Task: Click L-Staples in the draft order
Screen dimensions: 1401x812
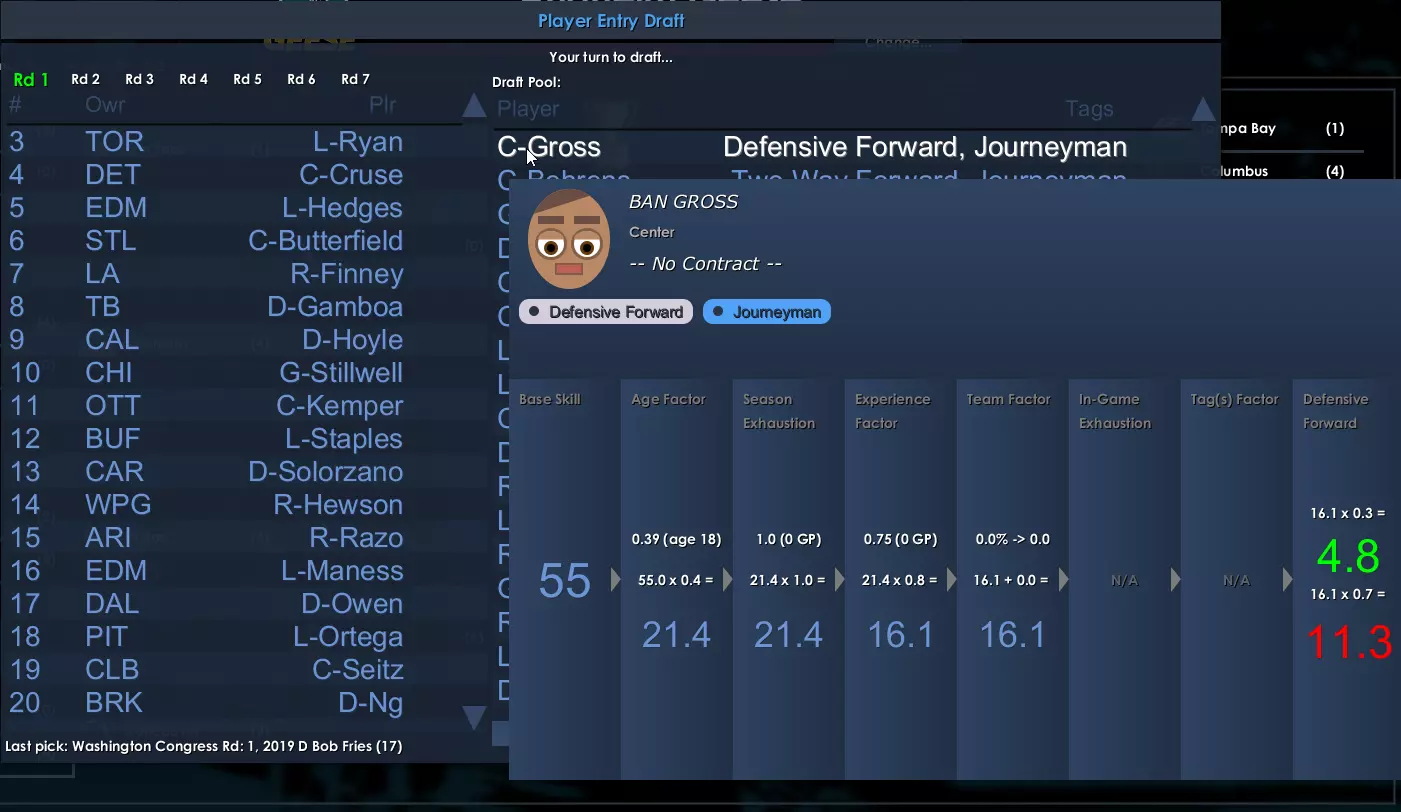Action: [x=344, y=439]
